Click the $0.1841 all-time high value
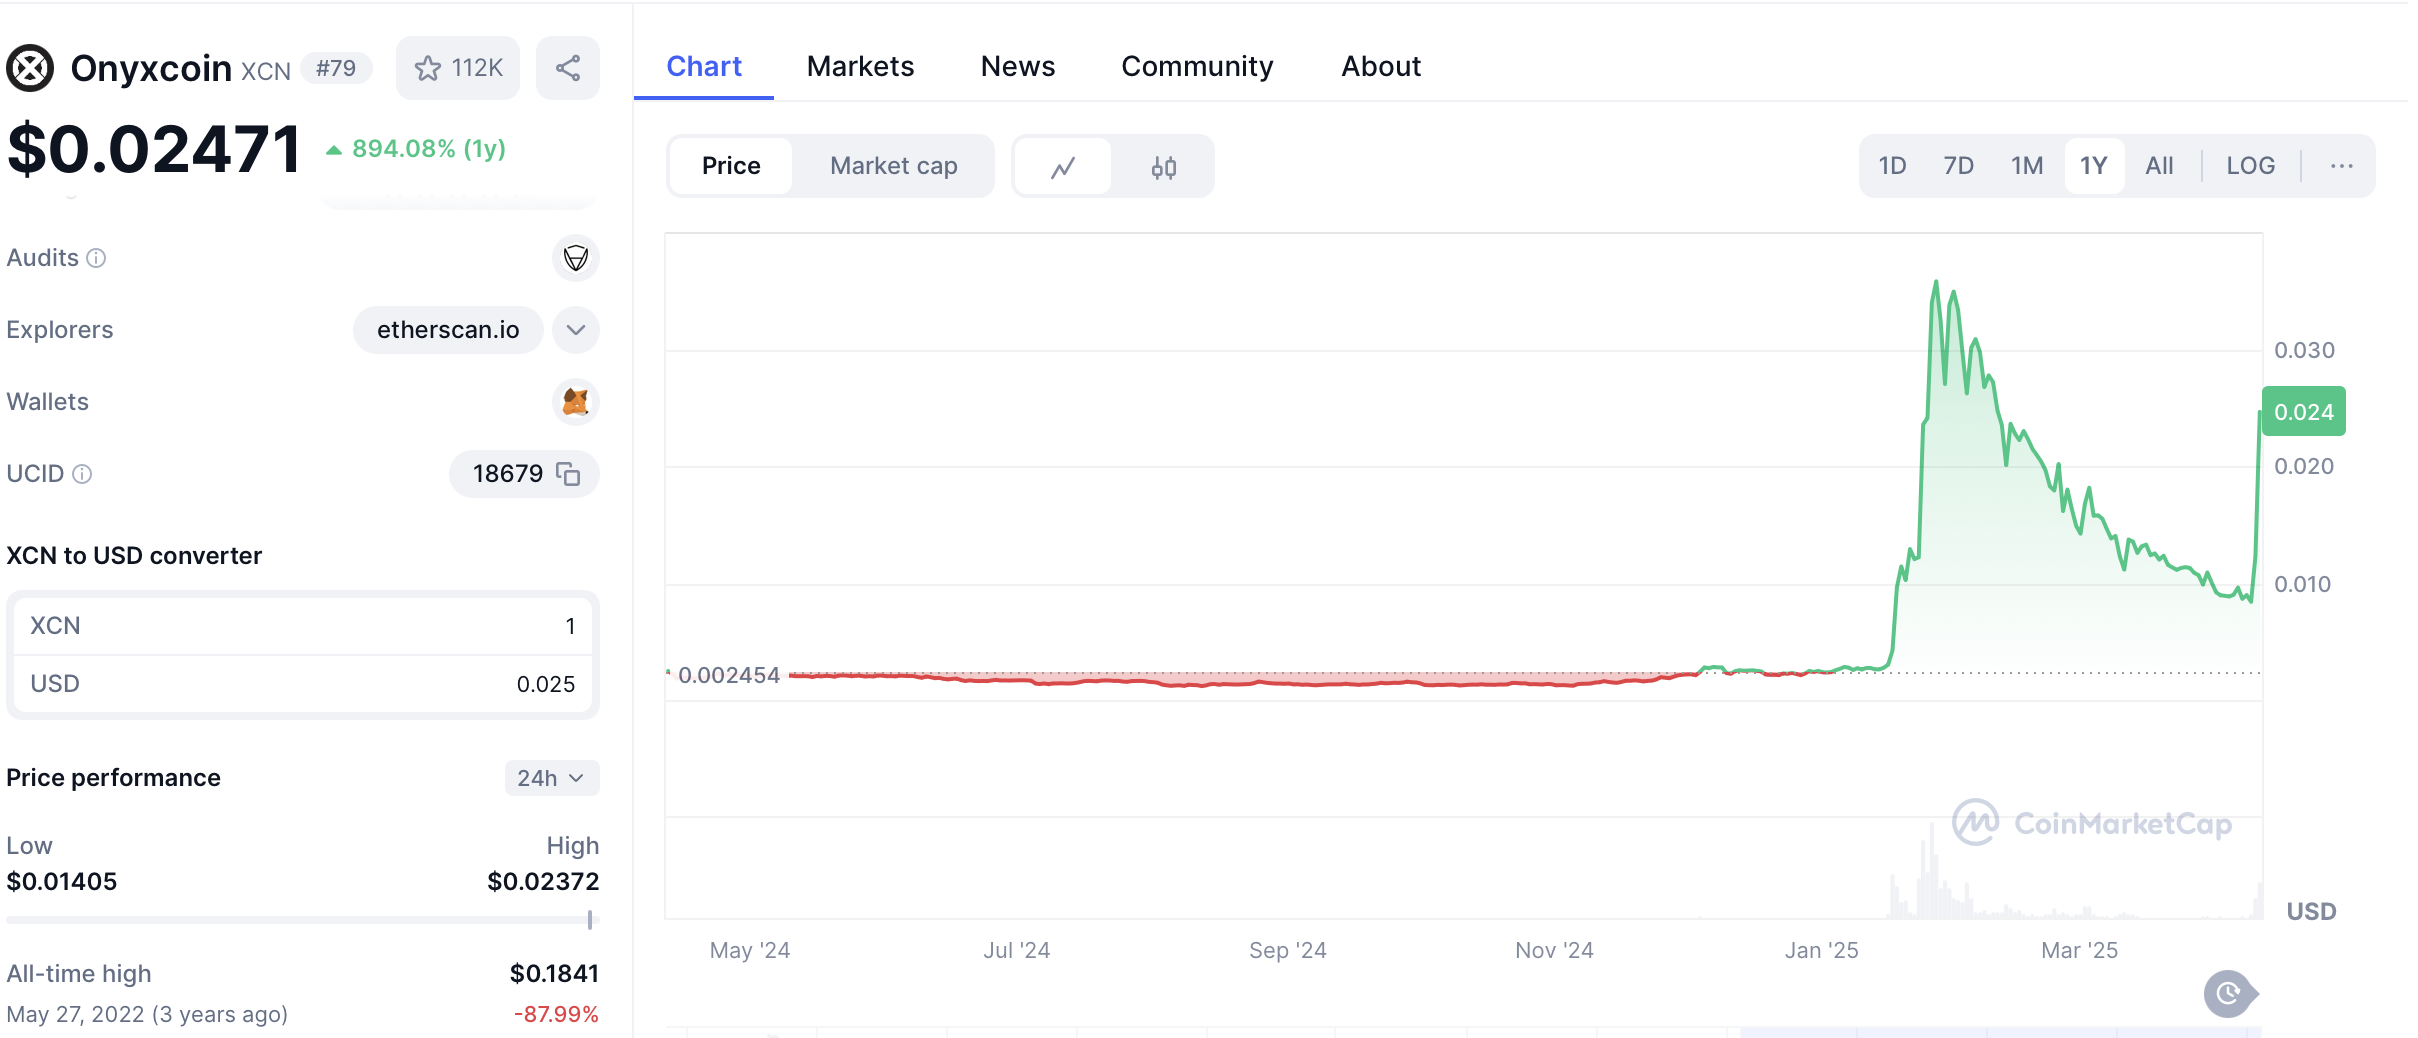 [554, 973]
